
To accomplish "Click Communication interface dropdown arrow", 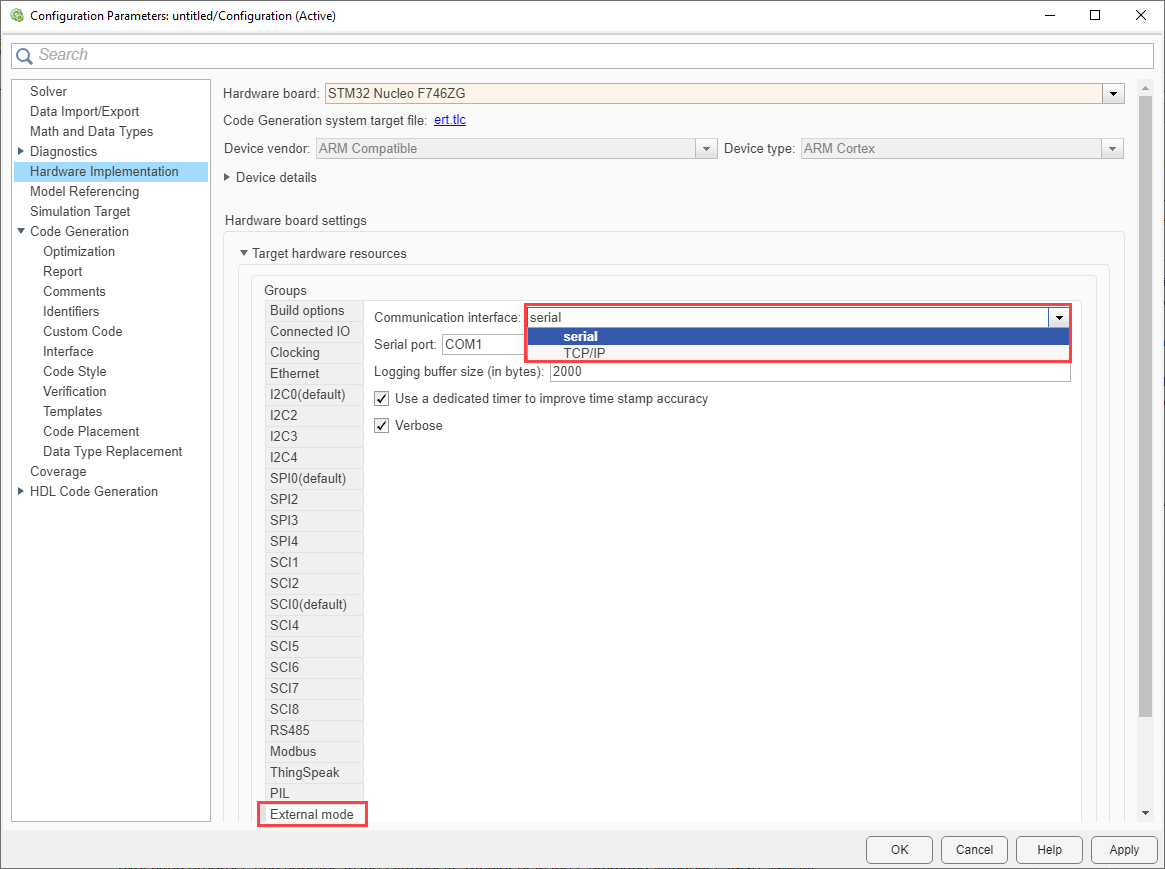I will [x=1059, y=318].
